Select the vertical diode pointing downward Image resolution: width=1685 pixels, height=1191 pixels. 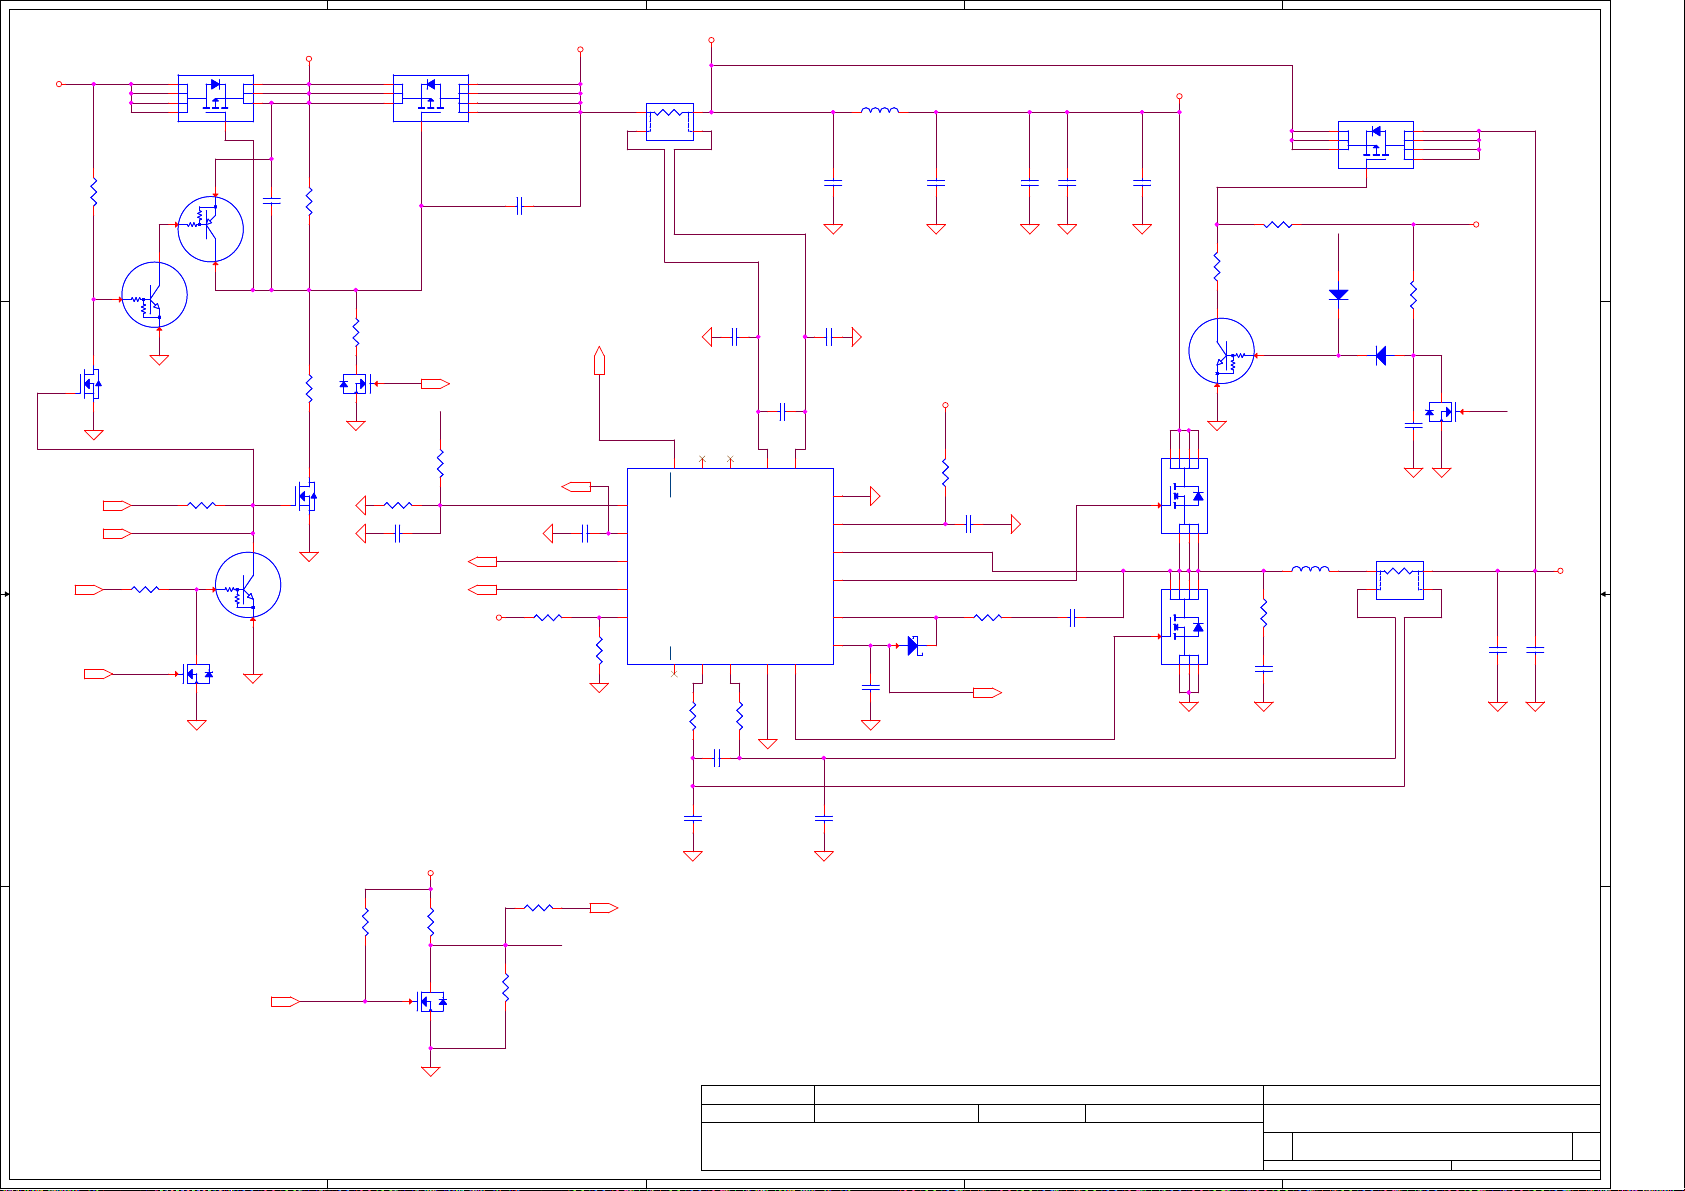(1338, 295)
